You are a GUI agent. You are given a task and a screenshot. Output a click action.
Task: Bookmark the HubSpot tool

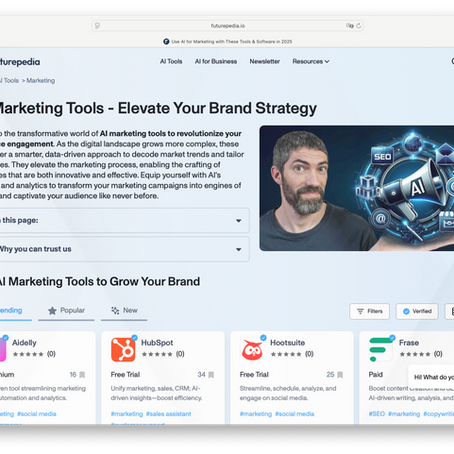211,375
